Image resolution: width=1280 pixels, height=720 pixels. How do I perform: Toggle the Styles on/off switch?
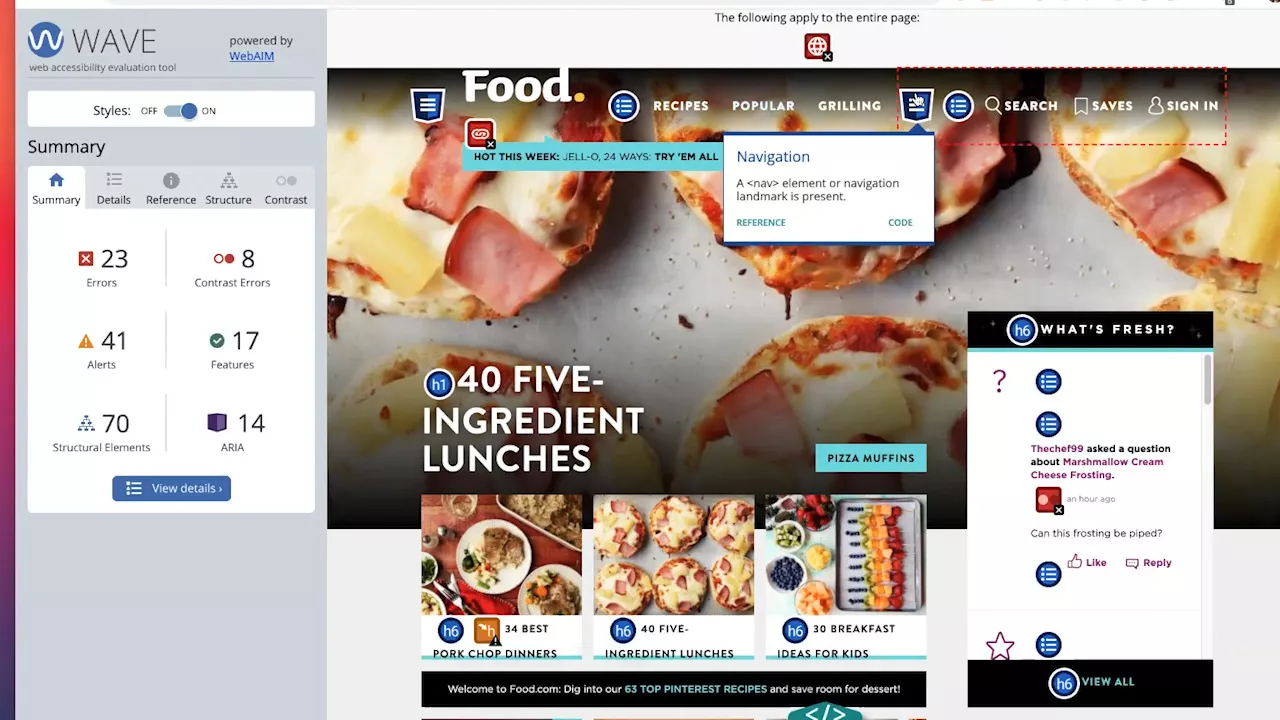click(181, 111)
